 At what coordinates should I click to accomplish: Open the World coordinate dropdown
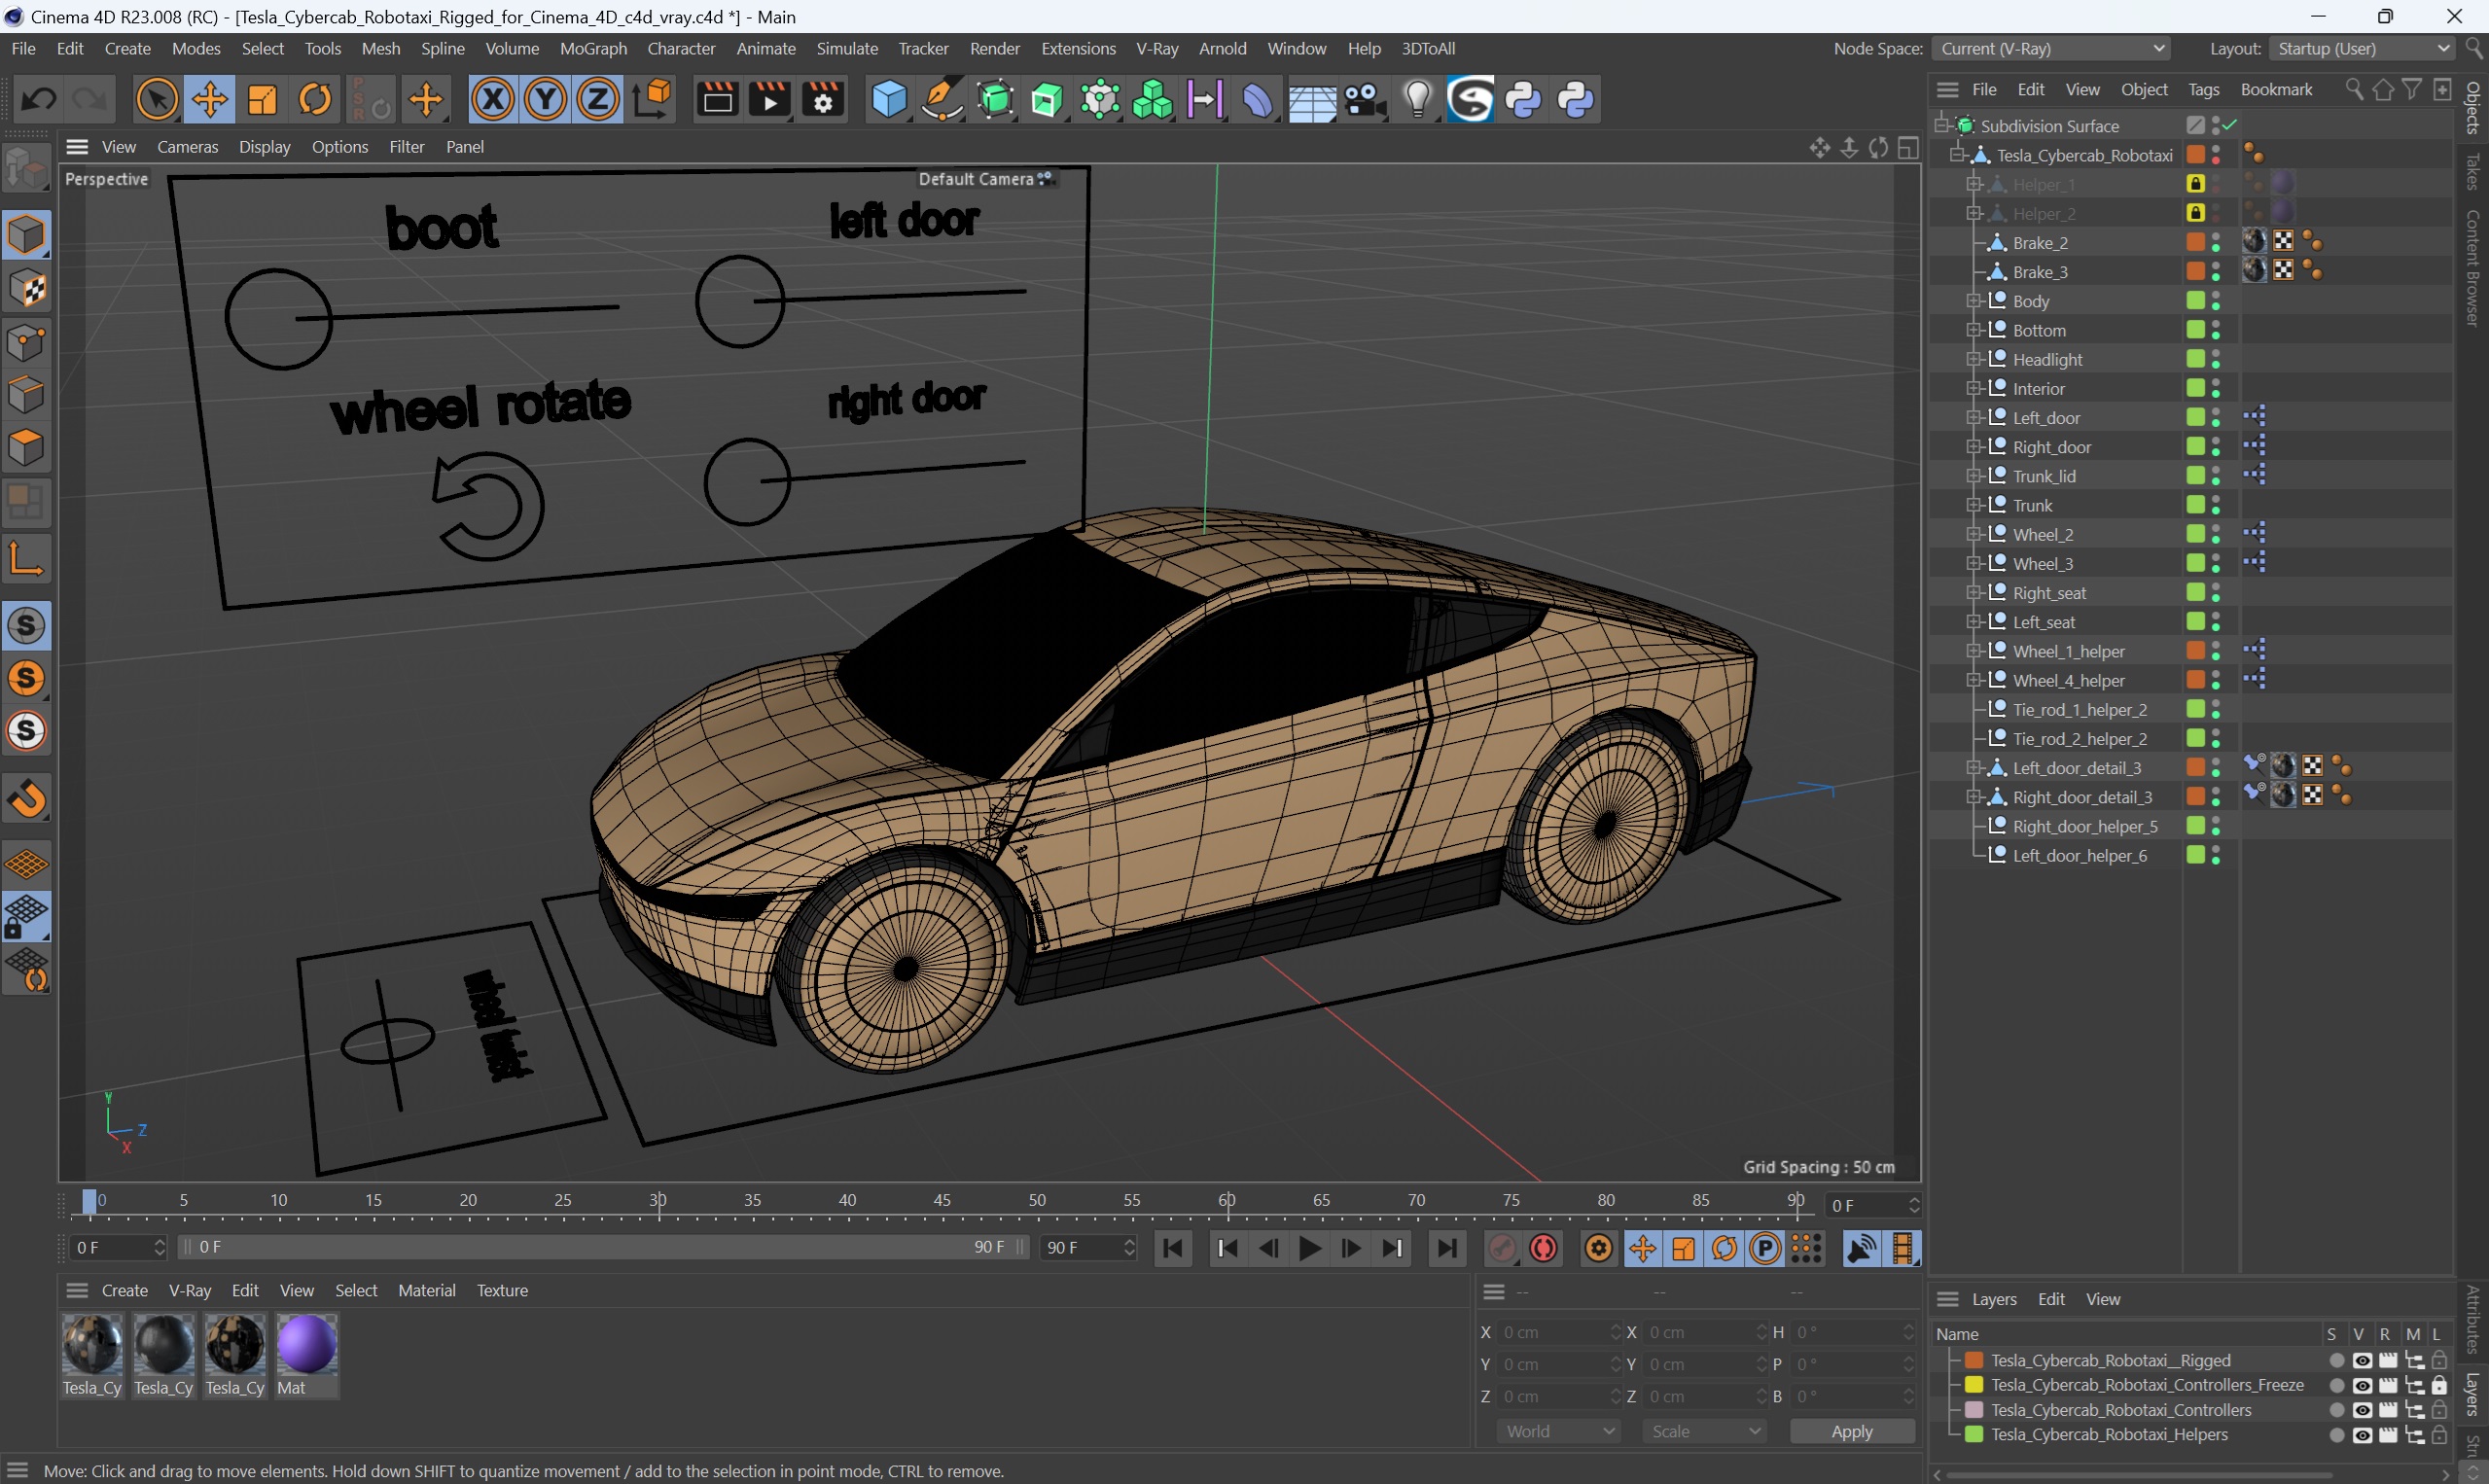coord(1558,1431)
